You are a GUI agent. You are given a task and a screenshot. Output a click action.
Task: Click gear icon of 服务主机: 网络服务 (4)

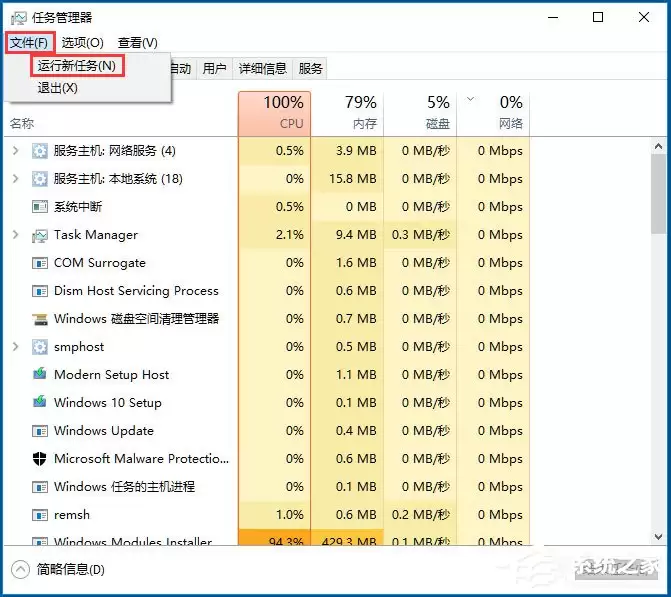40,151
